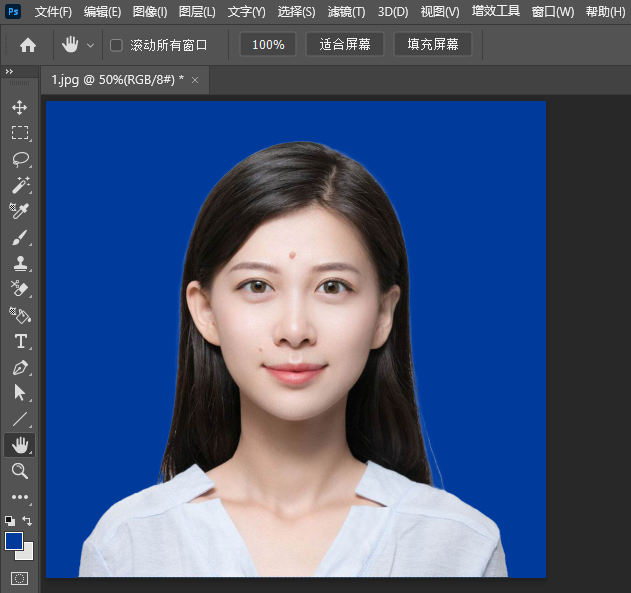Viewport: 631px width, 593px height.
Task: Select the Clone Stamp tool
Action: point(20,264)
